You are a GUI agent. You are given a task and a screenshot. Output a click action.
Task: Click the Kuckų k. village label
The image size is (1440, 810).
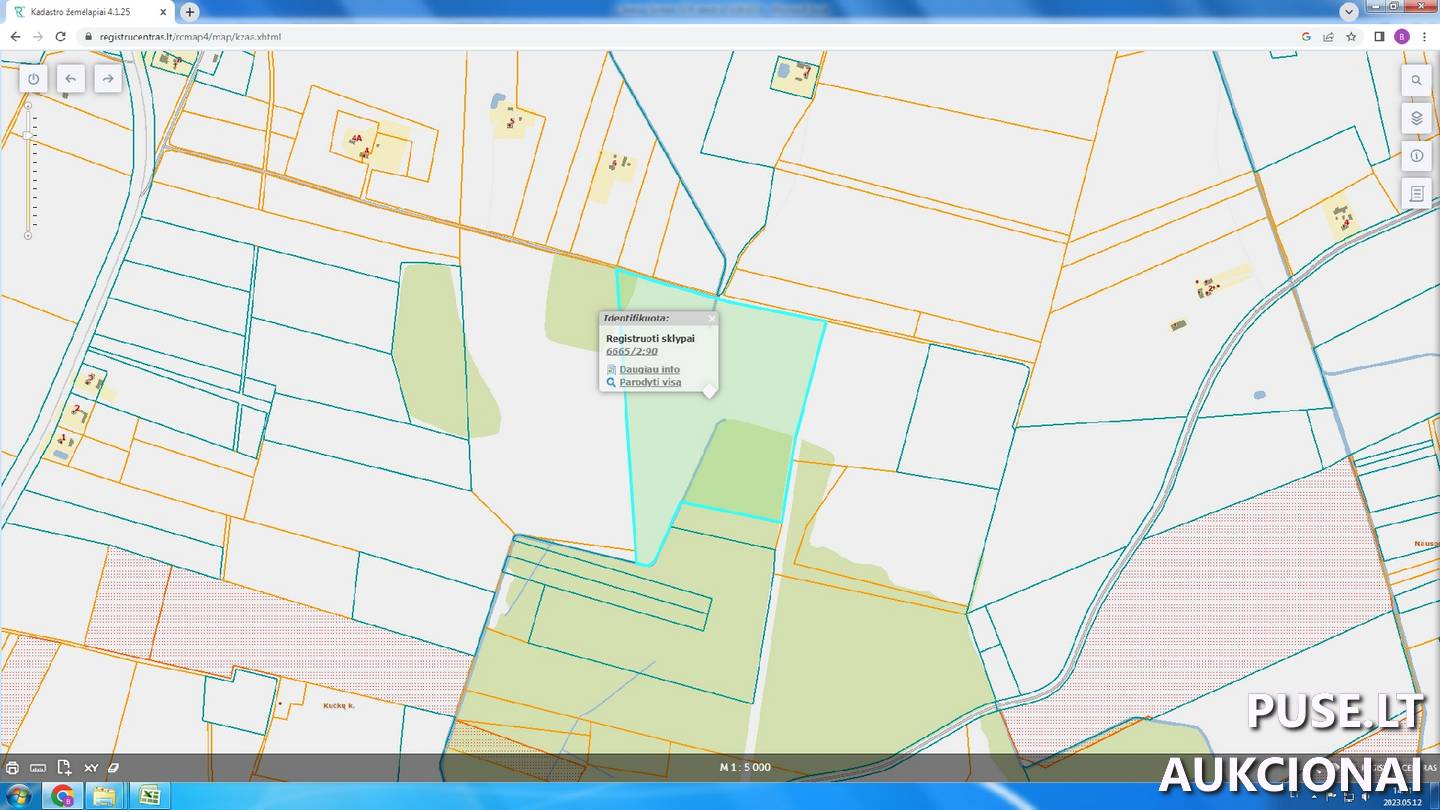(x=339, y=705)
